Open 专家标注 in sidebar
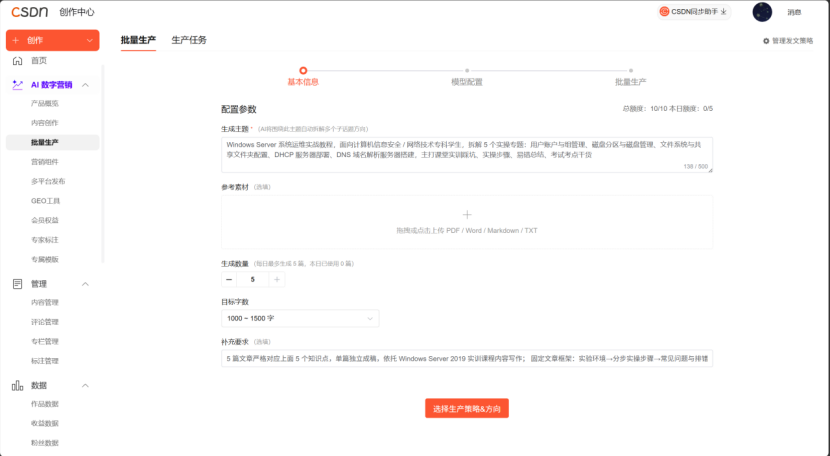830x456 pixels. click(x=44, y=240)
